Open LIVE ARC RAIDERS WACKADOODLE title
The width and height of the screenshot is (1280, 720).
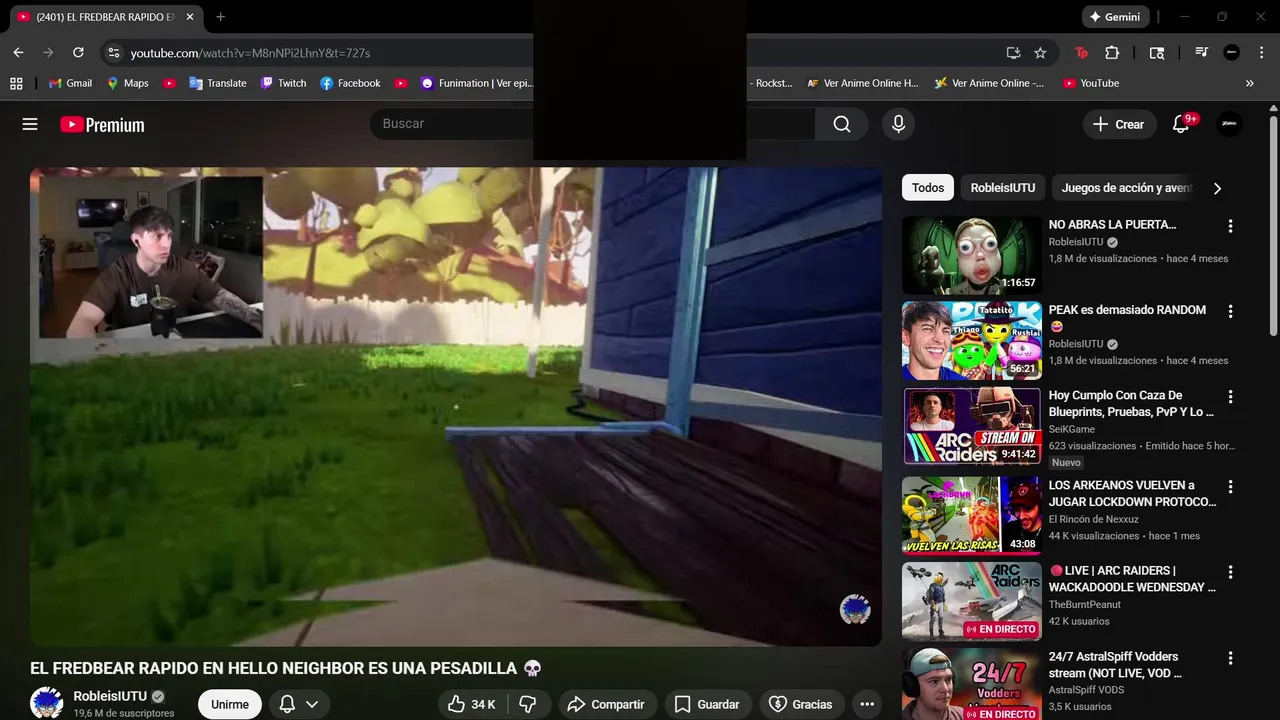coord(1132,579)
